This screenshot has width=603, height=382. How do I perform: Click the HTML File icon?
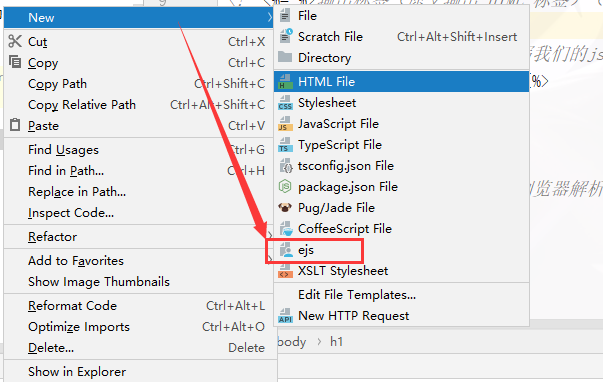pyautogui.click(x=285, y=82)
